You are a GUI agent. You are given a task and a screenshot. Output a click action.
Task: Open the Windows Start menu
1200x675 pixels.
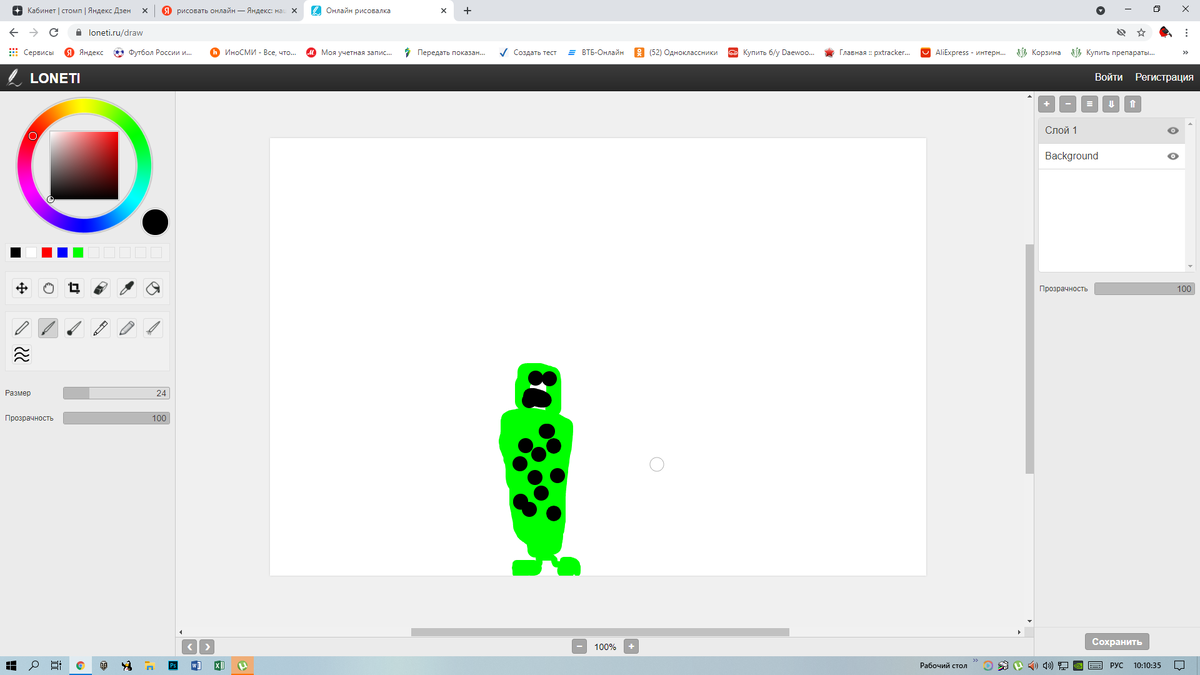(x=12, y=665)
